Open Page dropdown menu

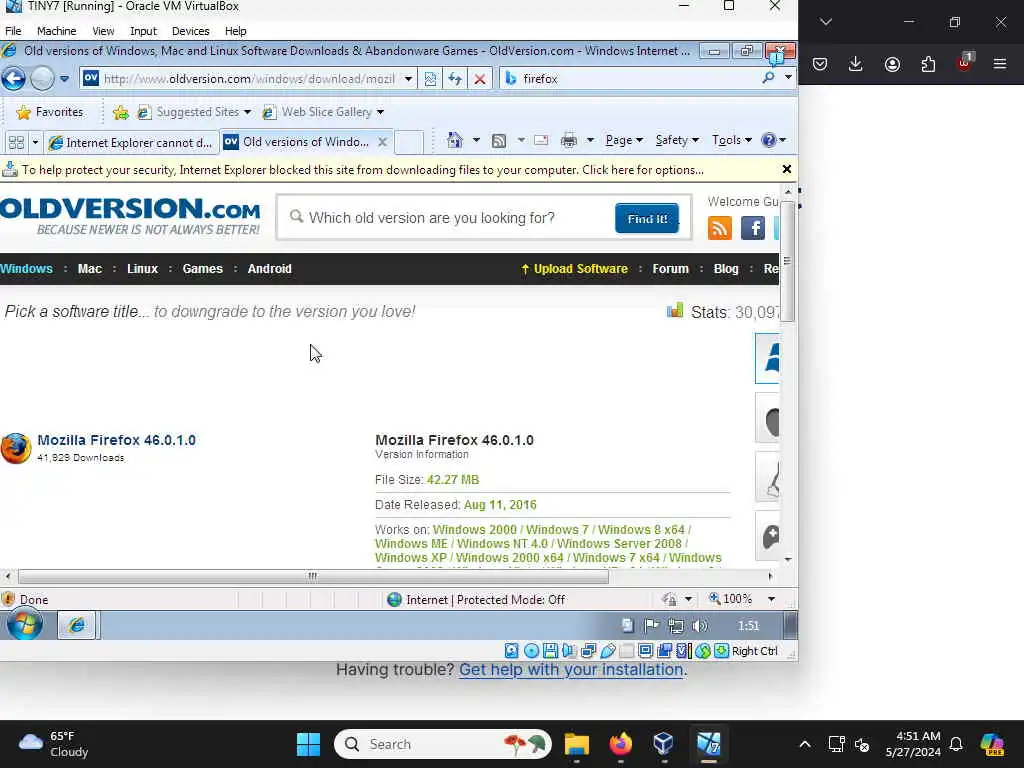click(624, 140)
